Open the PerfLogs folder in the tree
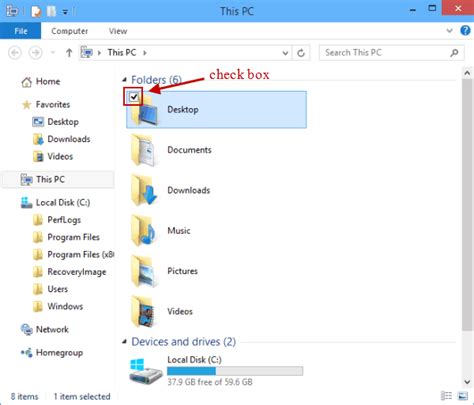 64,220
